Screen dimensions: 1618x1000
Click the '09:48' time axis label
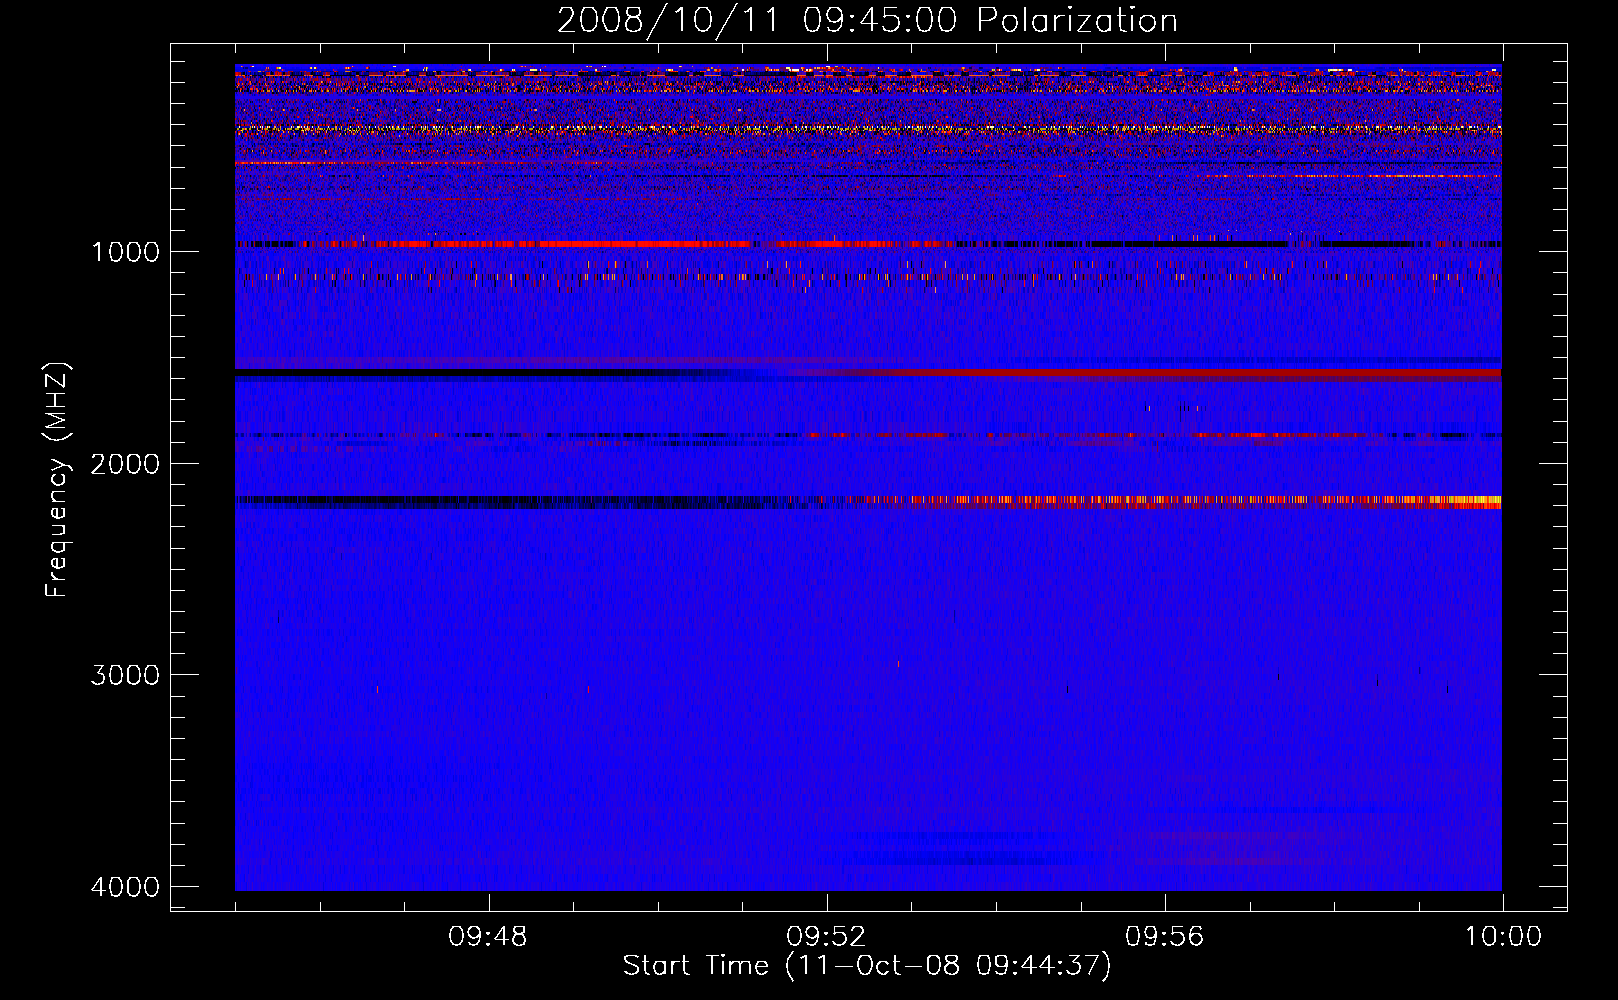pos(488,937)
